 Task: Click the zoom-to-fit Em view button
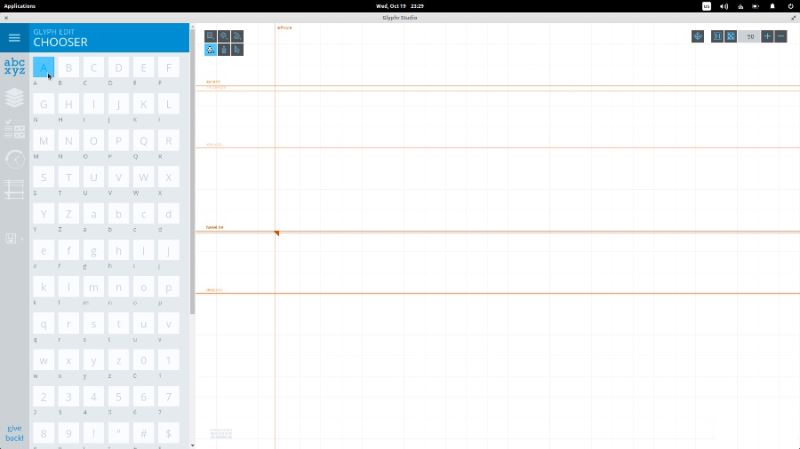(731, 36)
